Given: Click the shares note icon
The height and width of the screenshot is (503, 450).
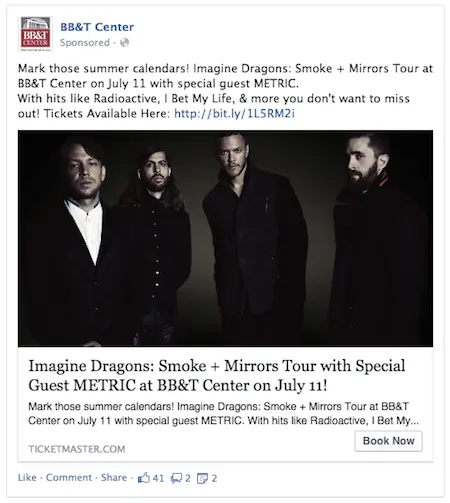Looking at the screenshot, I should point(202,478).
